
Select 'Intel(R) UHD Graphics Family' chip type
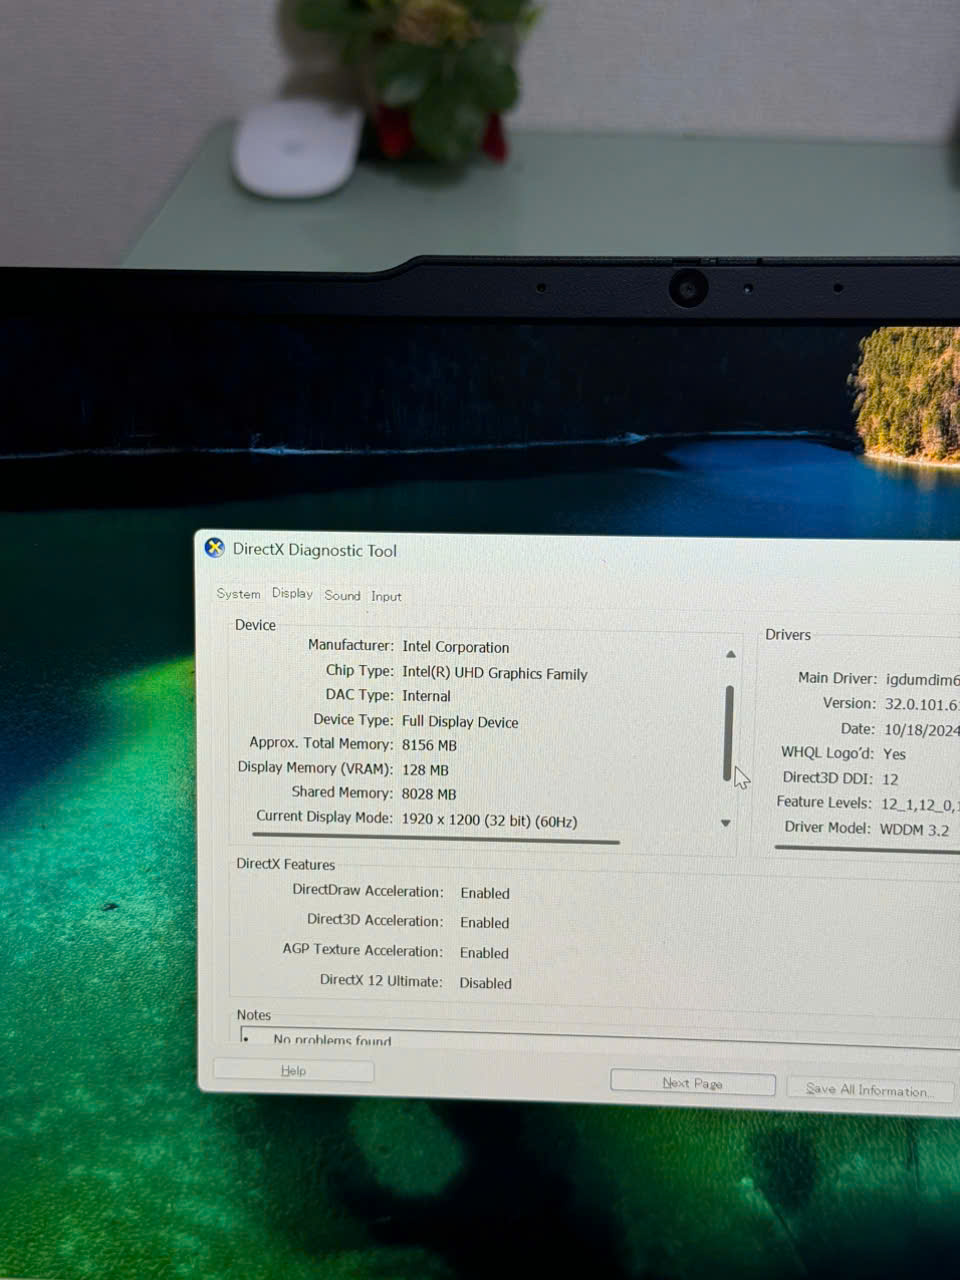pos(494,673)
